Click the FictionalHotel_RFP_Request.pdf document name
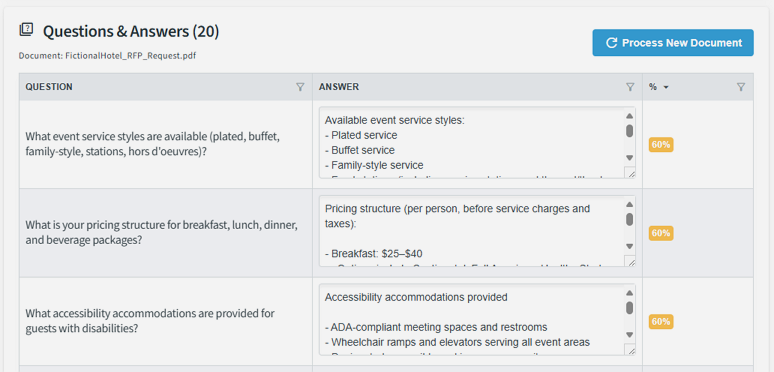This screenshot has height=372, width=774. pyautogui.click(x=130, y=56)
